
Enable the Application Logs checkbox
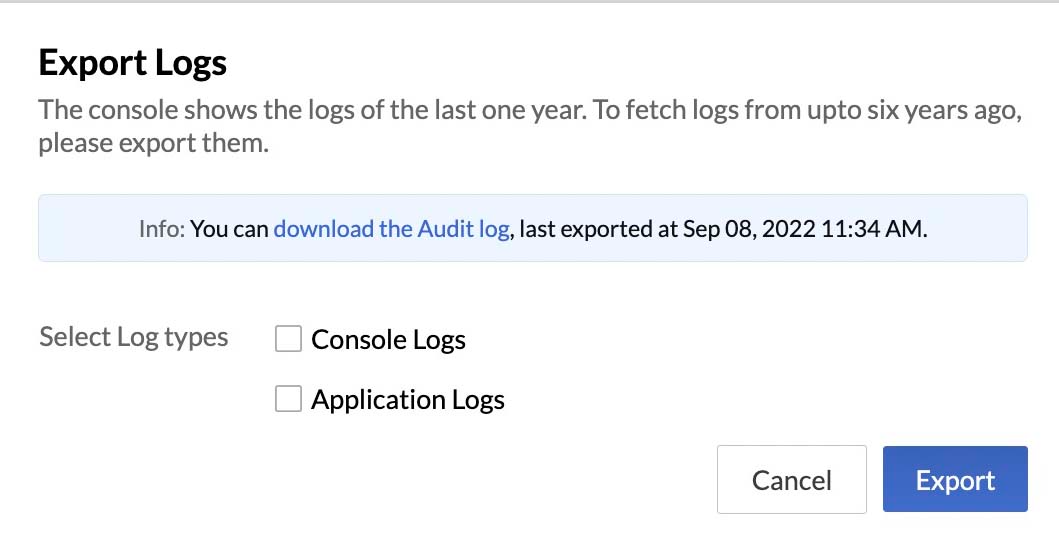point(288,399)
